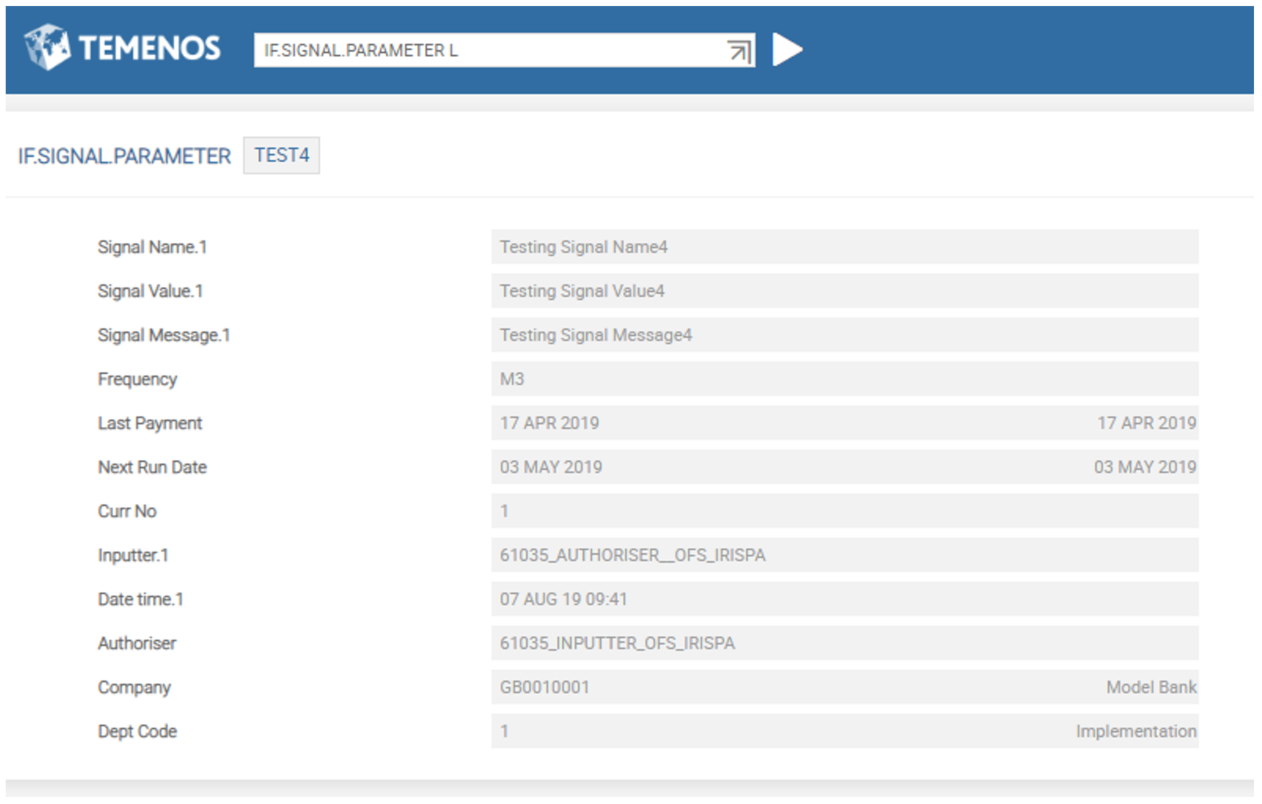Click the Model Bank enrichment text

click(1151, 687)
